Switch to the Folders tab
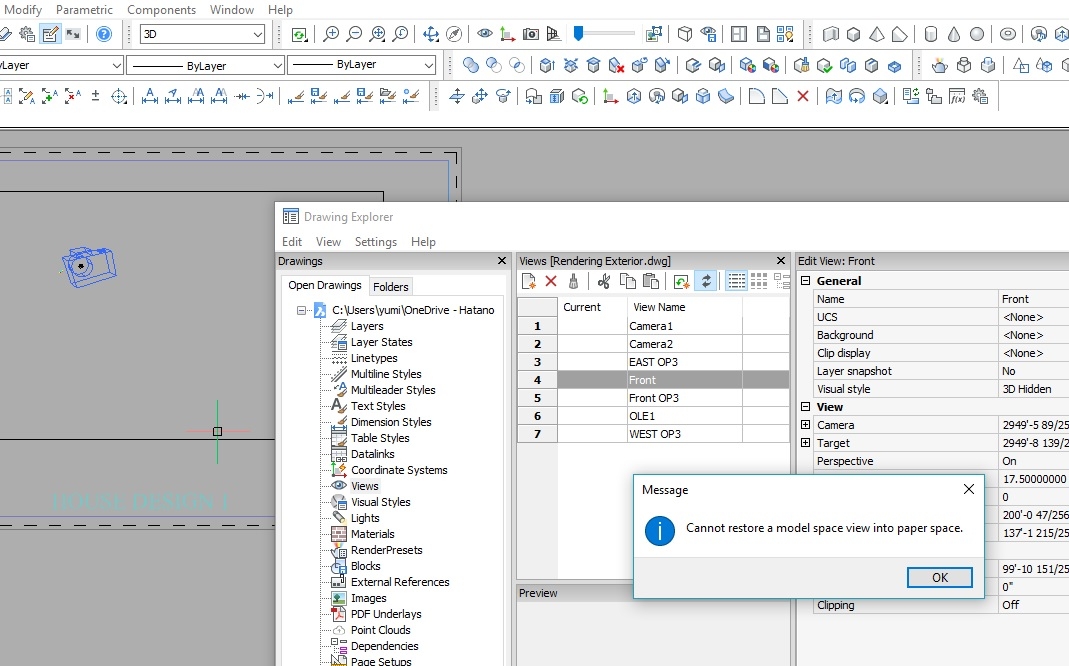 pyautogui.click(x=391, y=286)
